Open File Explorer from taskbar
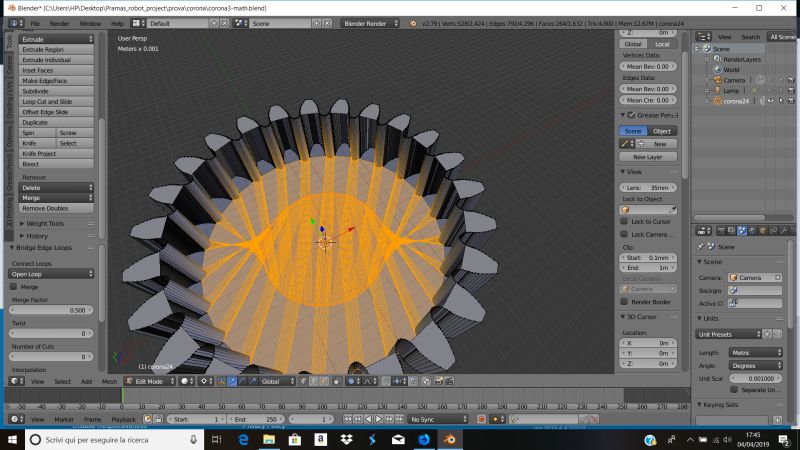Viewport: 800px width, 450px height. [269, 439]
